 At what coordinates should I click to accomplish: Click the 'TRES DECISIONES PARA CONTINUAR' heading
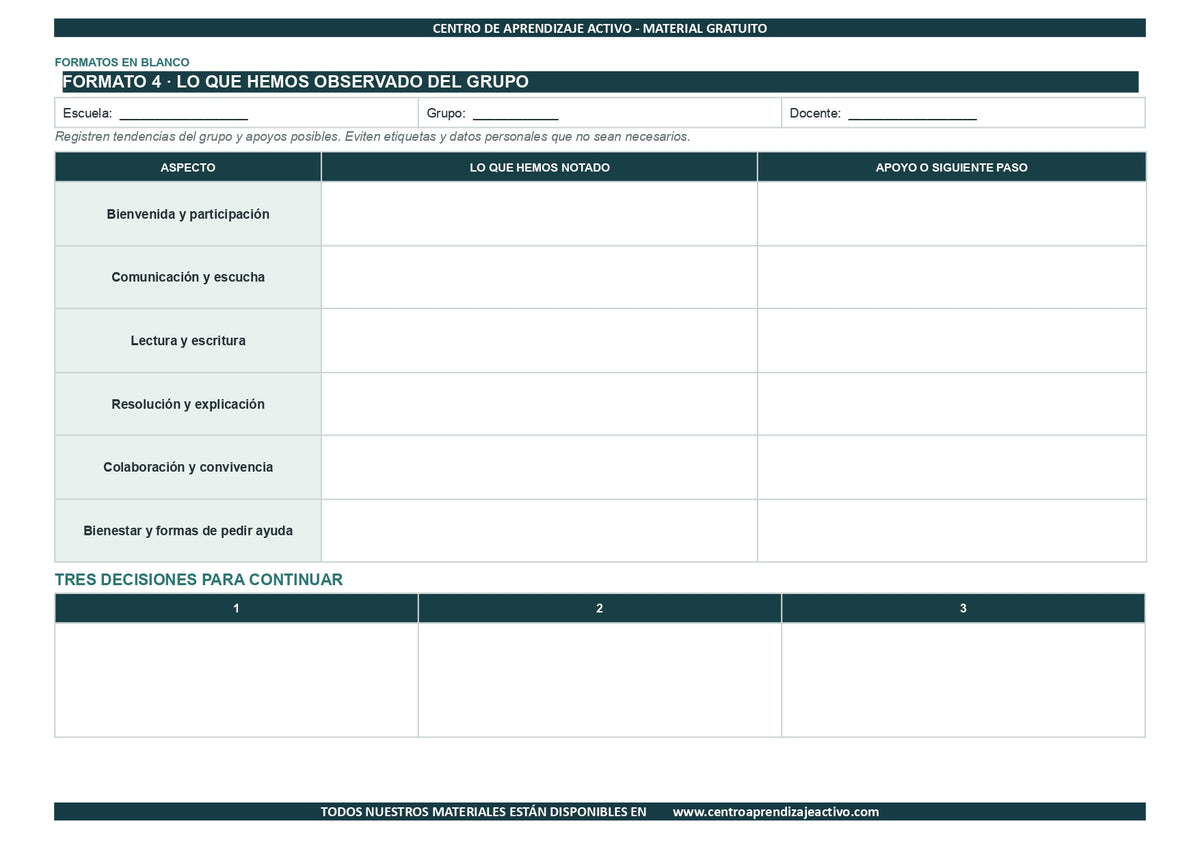(x=199, y=580)
